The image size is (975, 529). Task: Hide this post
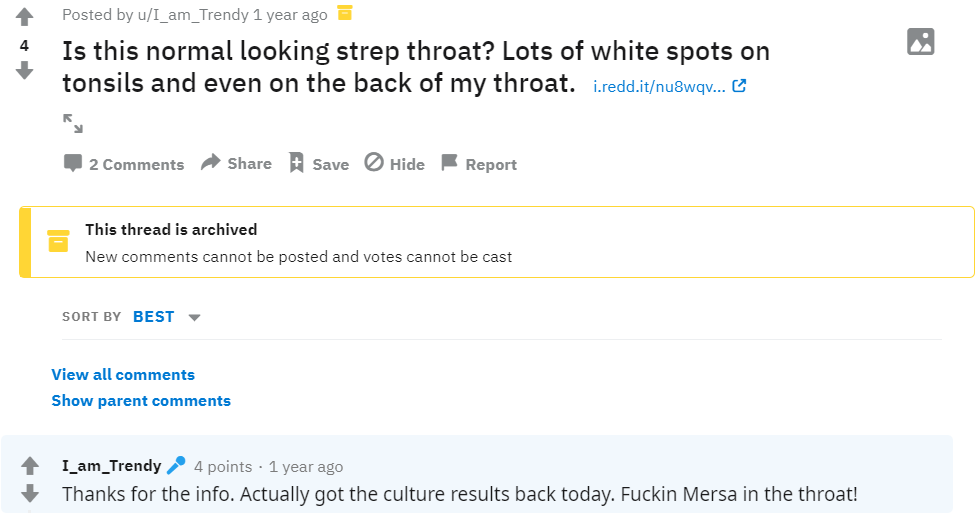tap(394, 163)
